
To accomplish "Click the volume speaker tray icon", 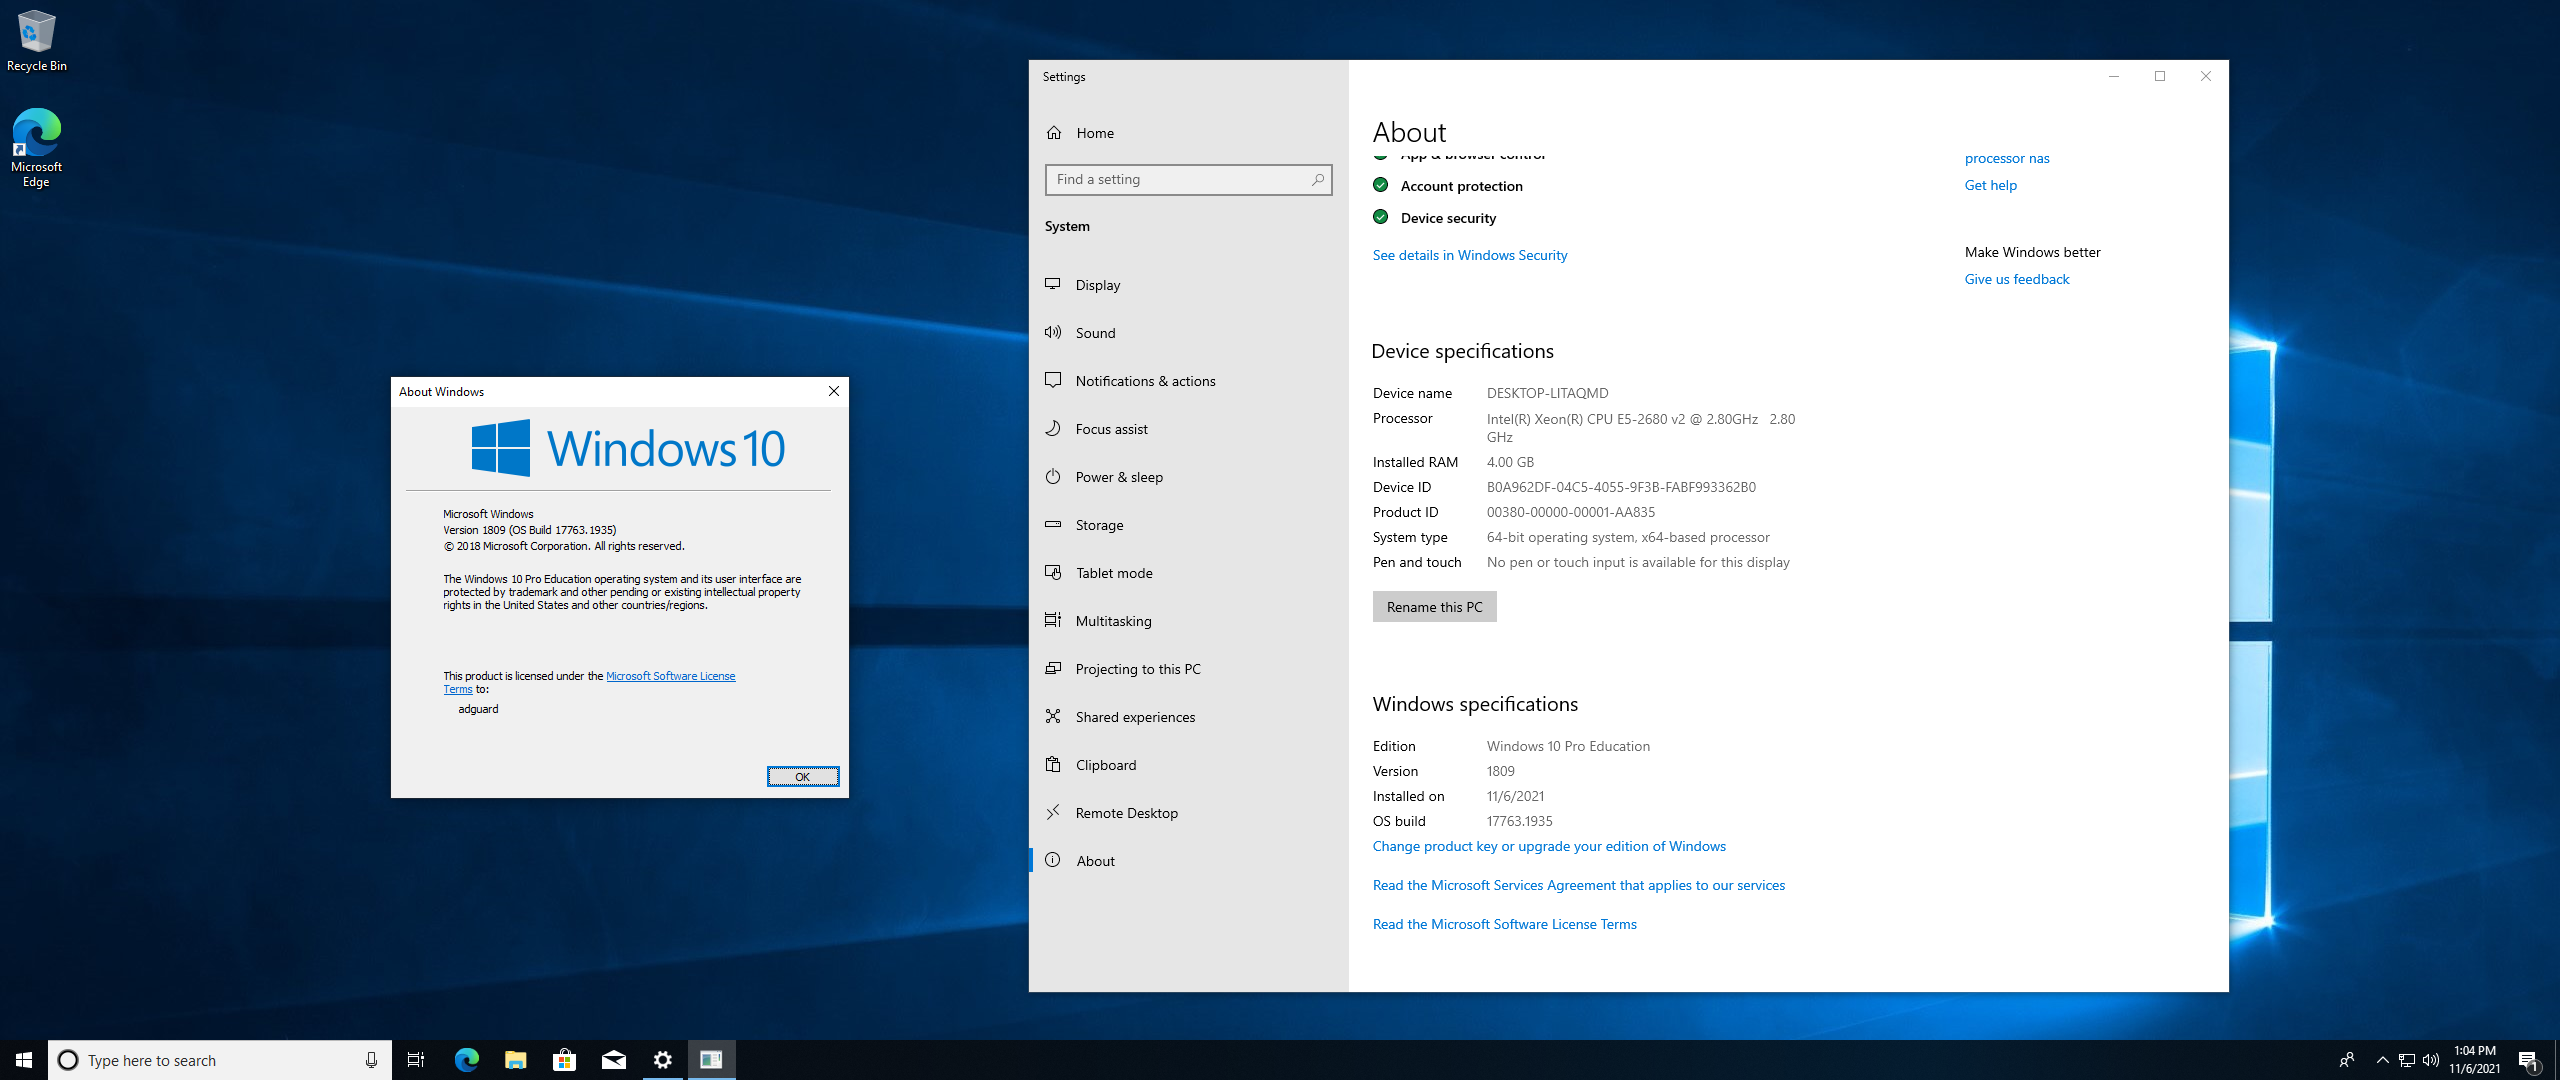I will coord(2431,1060).
